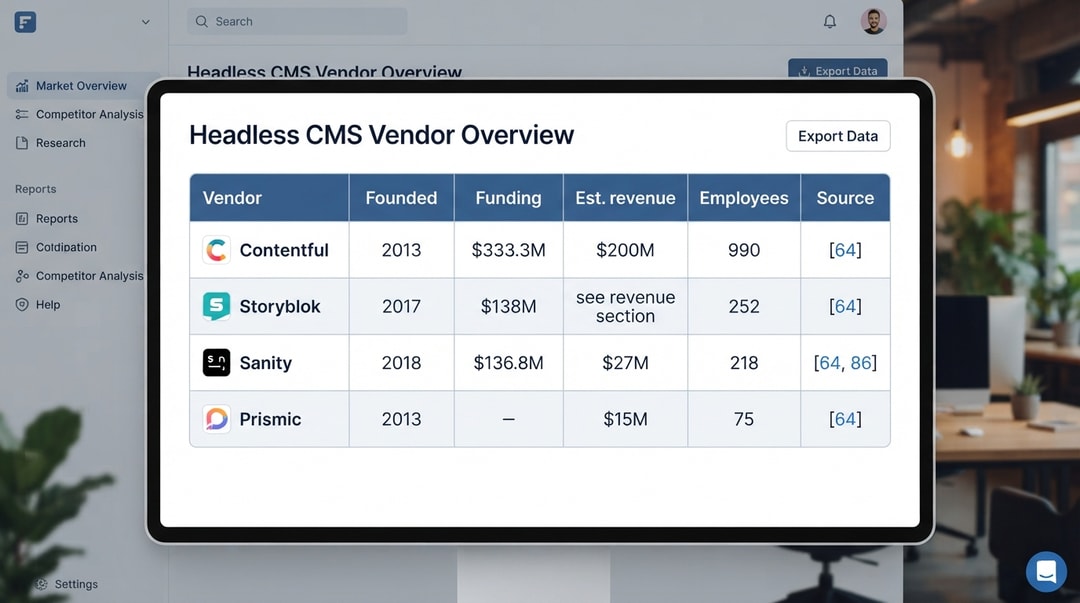Click the Source column header
The height and width of the screenshot is (603, 1080).
click(x=845, y=198)
